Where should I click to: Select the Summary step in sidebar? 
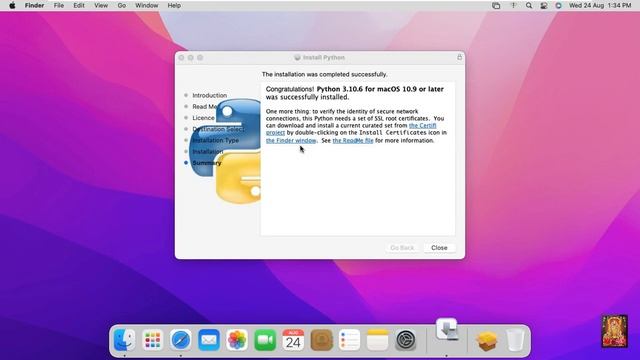pyautogui.click(x=207, y=163)
